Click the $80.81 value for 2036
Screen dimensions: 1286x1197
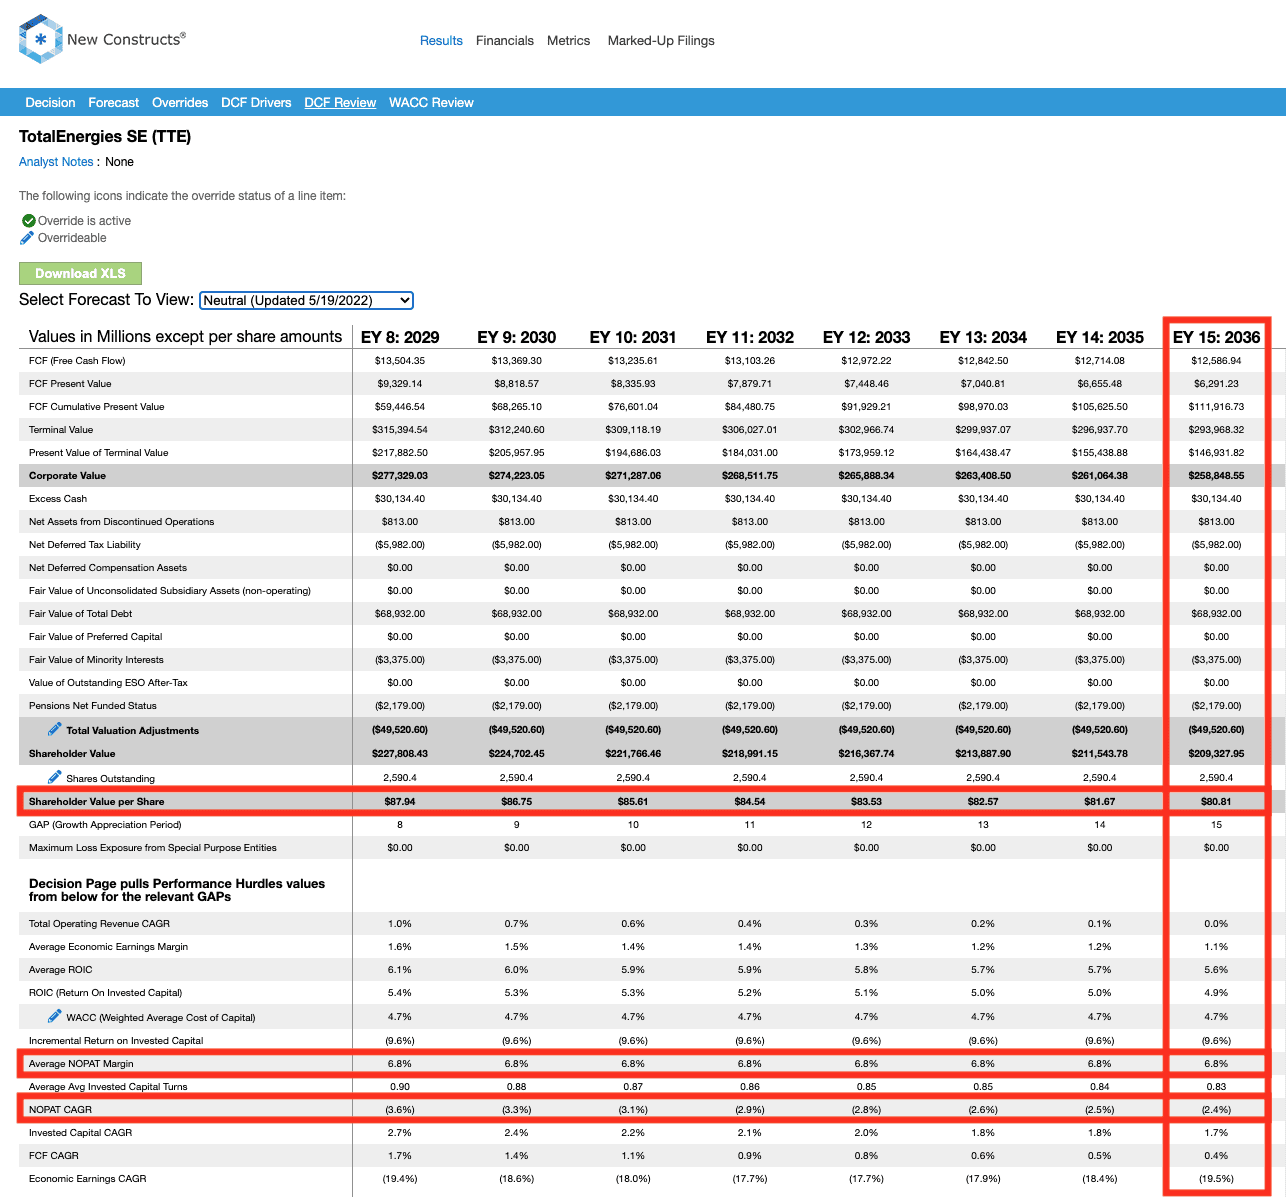point(1216,802)
